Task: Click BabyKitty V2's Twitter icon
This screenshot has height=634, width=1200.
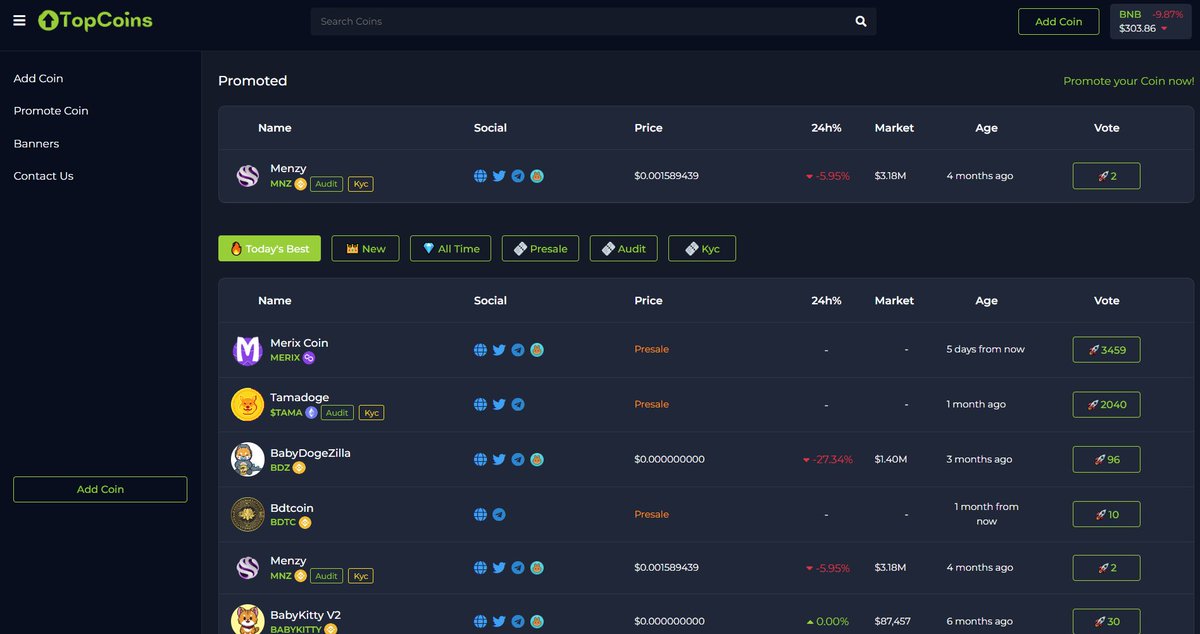Action: coord(499,621)
